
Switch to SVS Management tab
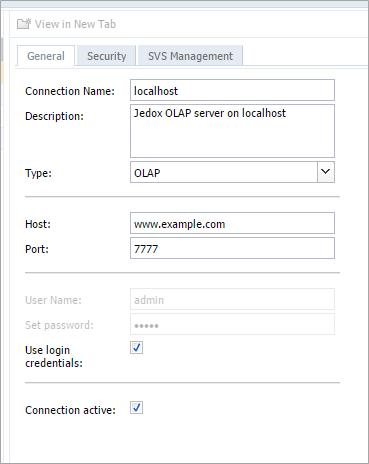click(x=190, y=56)
